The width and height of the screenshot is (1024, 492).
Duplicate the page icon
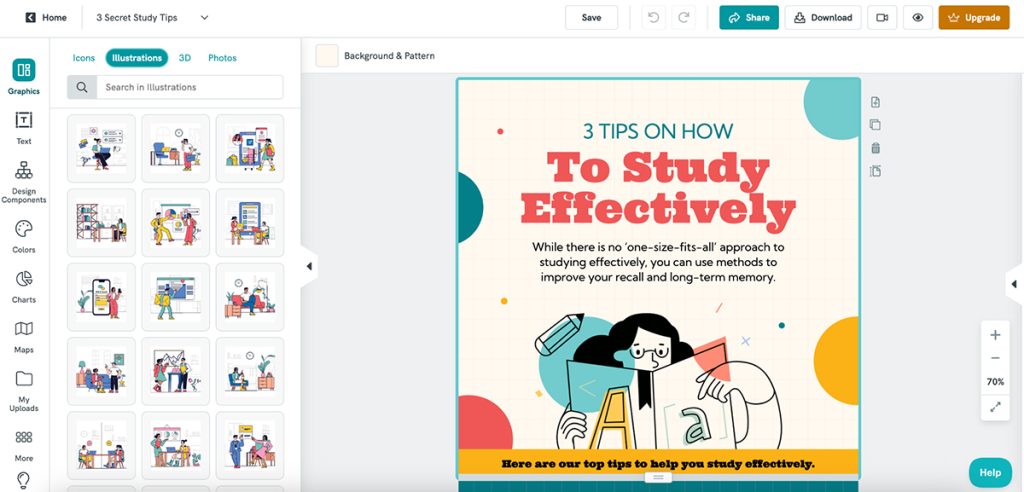point(876,125)
